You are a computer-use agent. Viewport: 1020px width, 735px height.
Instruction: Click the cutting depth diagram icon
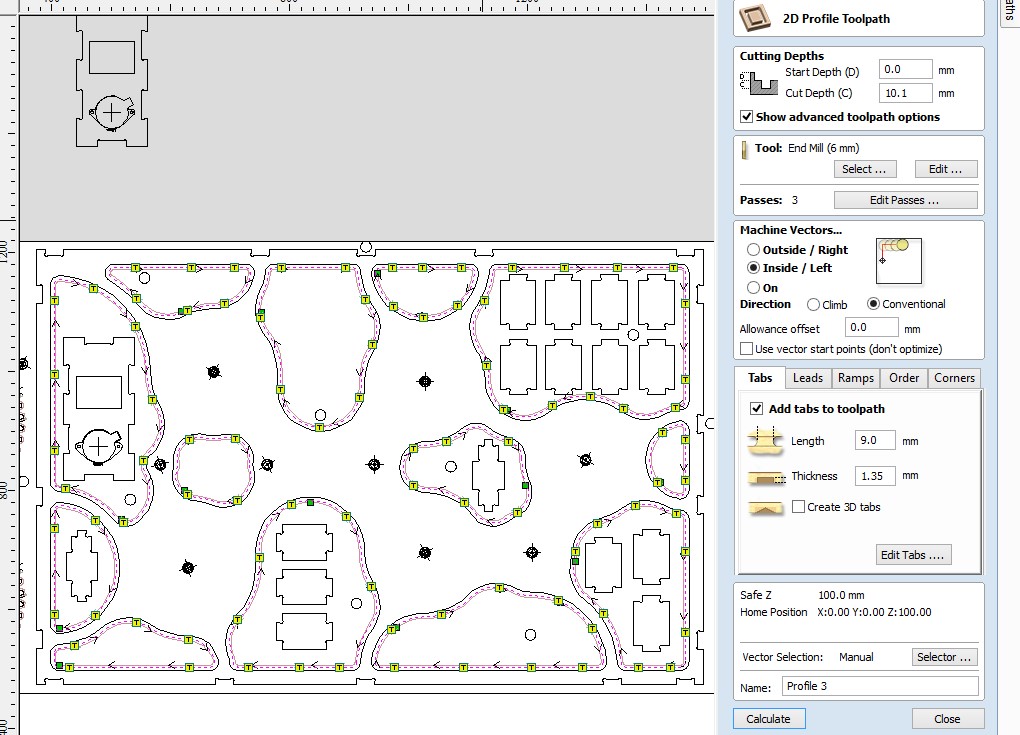tap(759, 83)
